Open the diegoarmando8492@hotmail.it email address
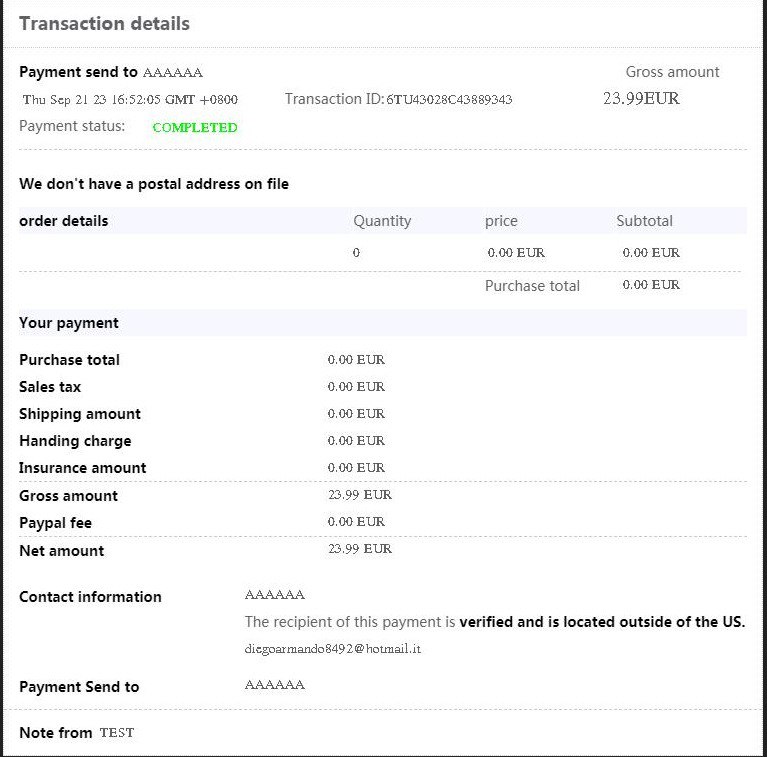 point(333,648)
